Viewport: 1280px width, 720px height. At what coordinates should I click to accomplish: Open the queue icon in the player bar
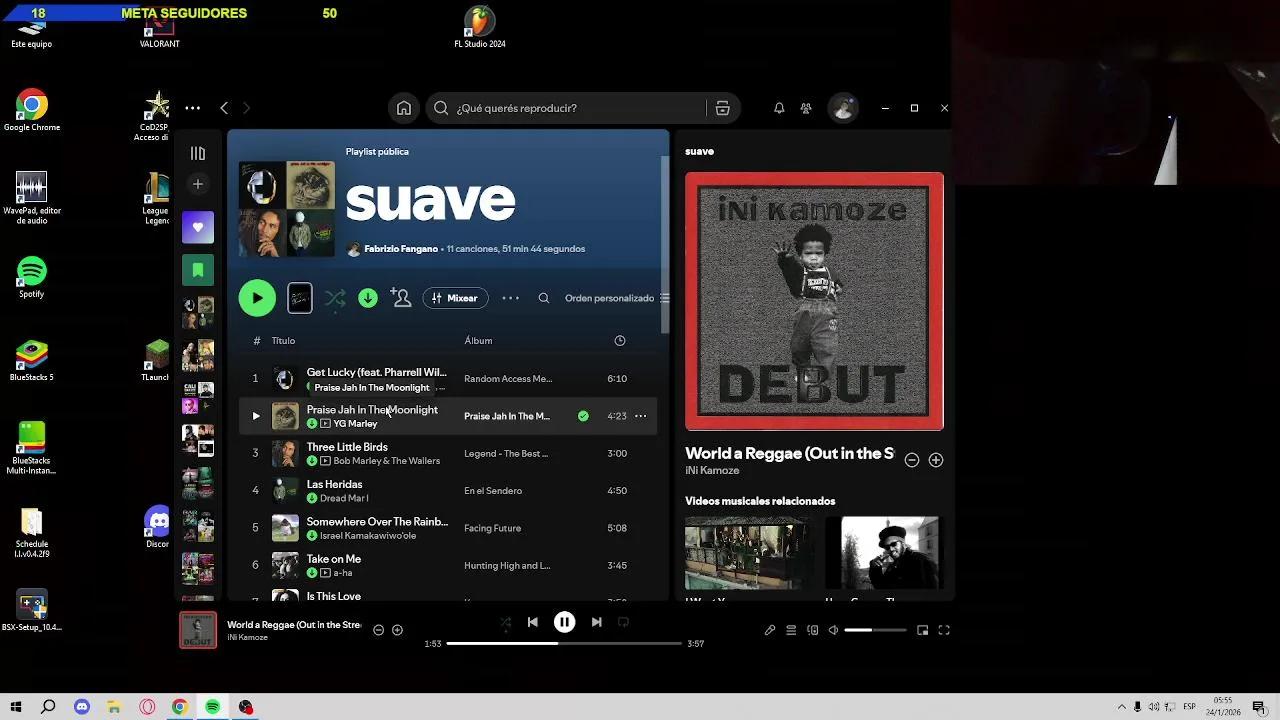point(791,630)
